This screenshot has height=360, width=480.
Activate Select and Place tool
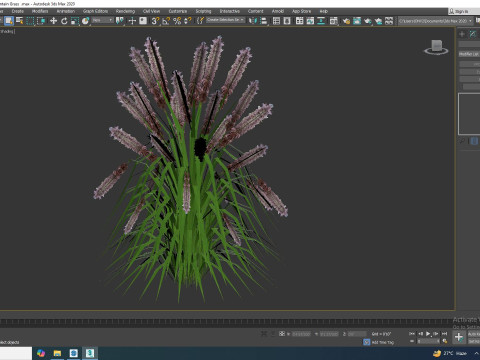click(86, 21)
